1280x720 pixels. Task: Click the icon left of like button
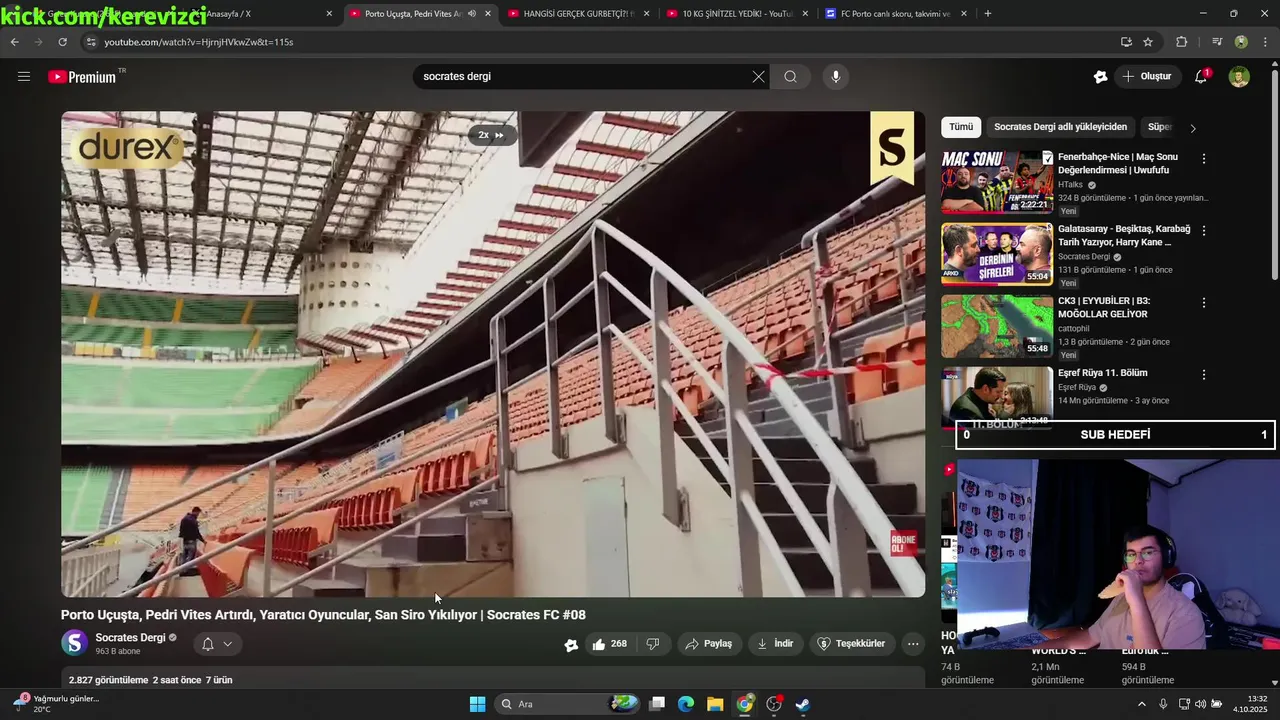tap(571, 645)
